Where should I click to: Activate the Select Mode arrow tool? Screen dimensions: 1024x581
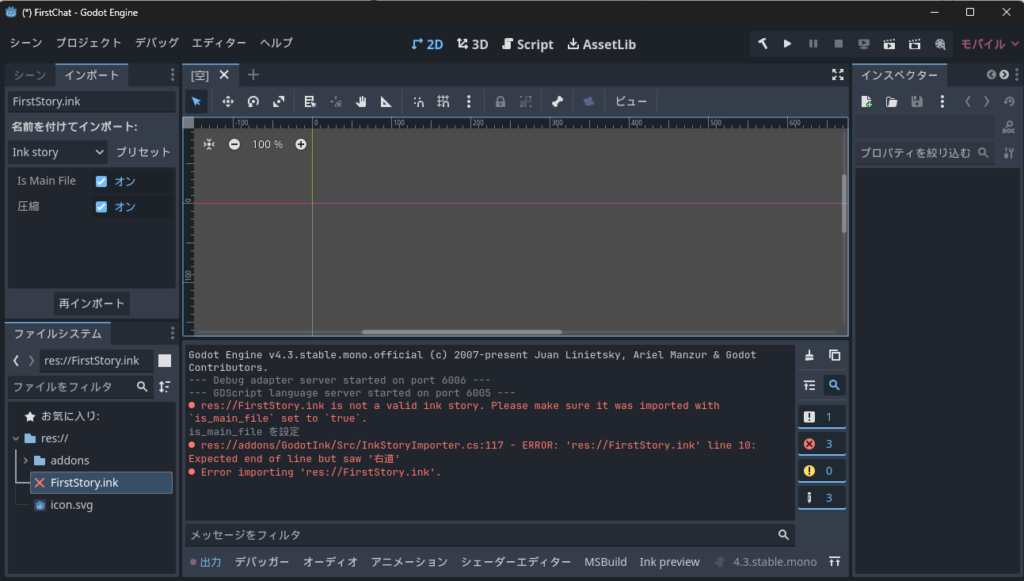[196, 101]
